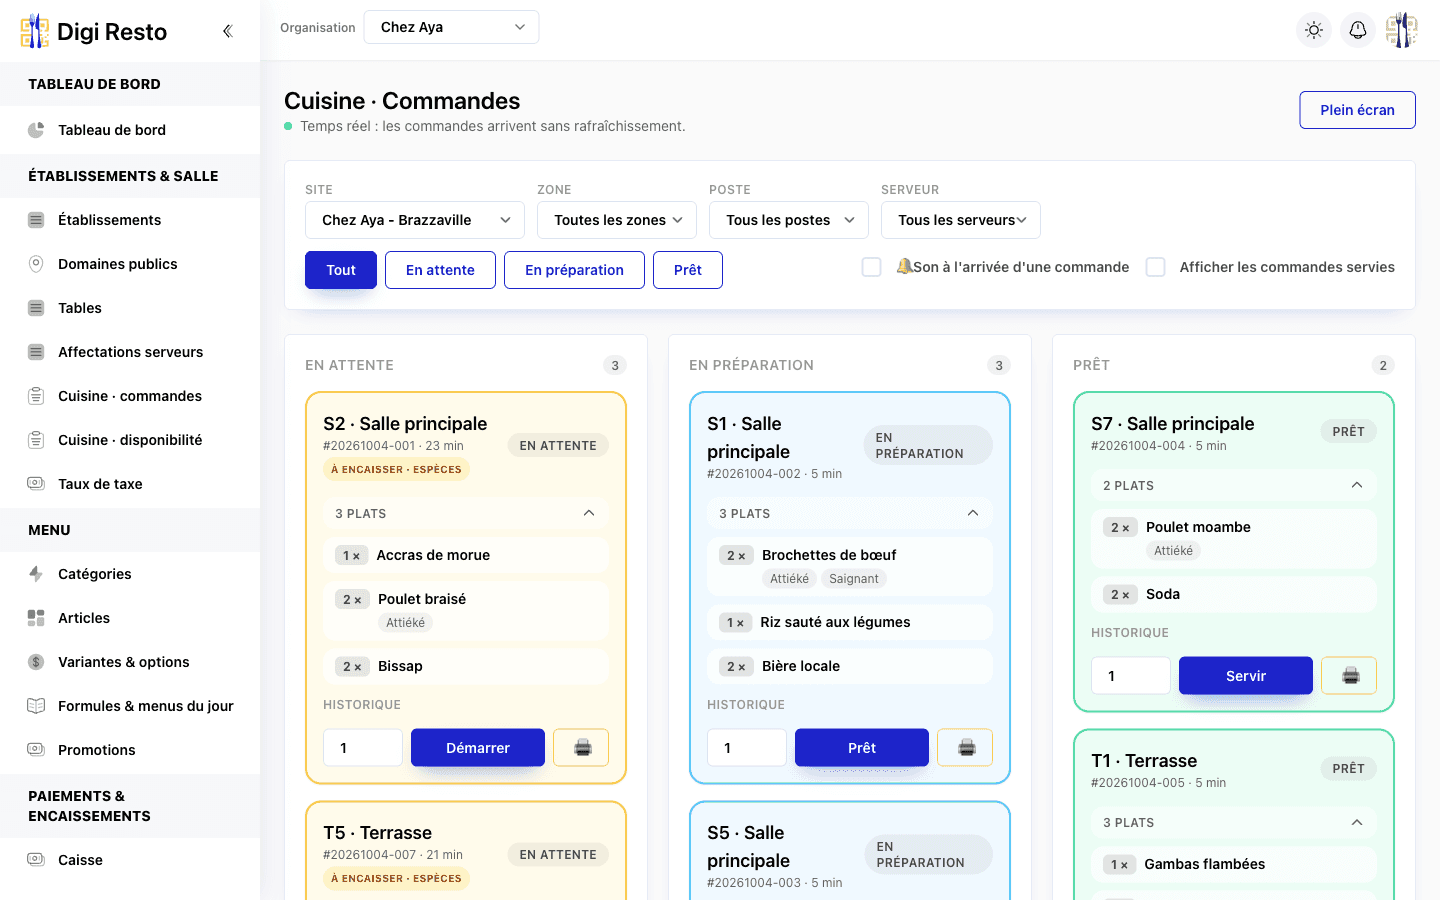1440x900 pixels.
Task: Click the Catégories lightning icon
Action: click(36, 574)
